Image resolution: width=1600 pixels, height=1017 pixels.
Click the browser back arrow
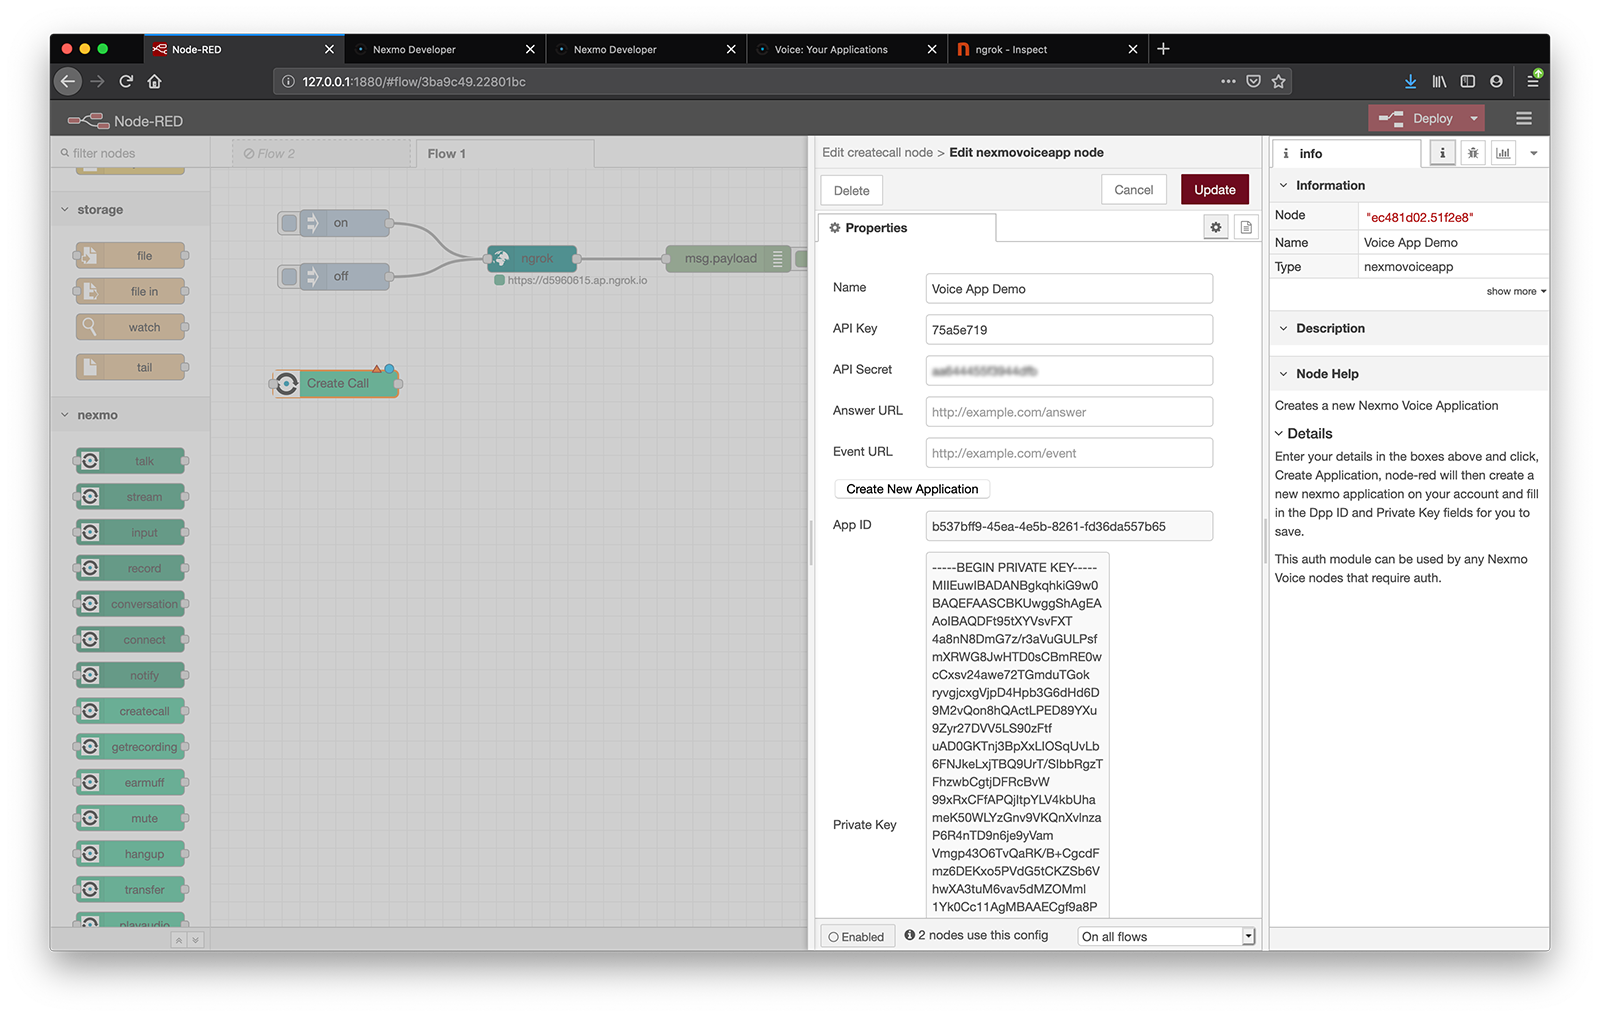(68, 81)
